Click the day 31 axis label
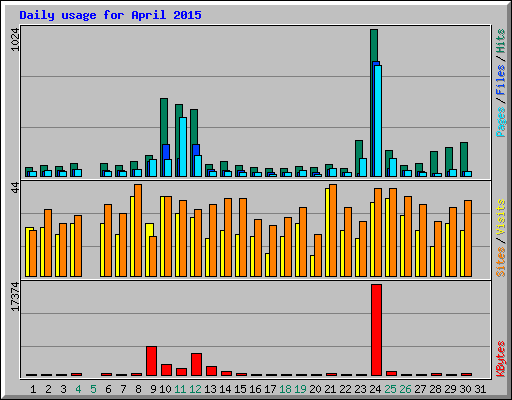The height and width of the screenshot is (400, 512). tap(480, 389)
